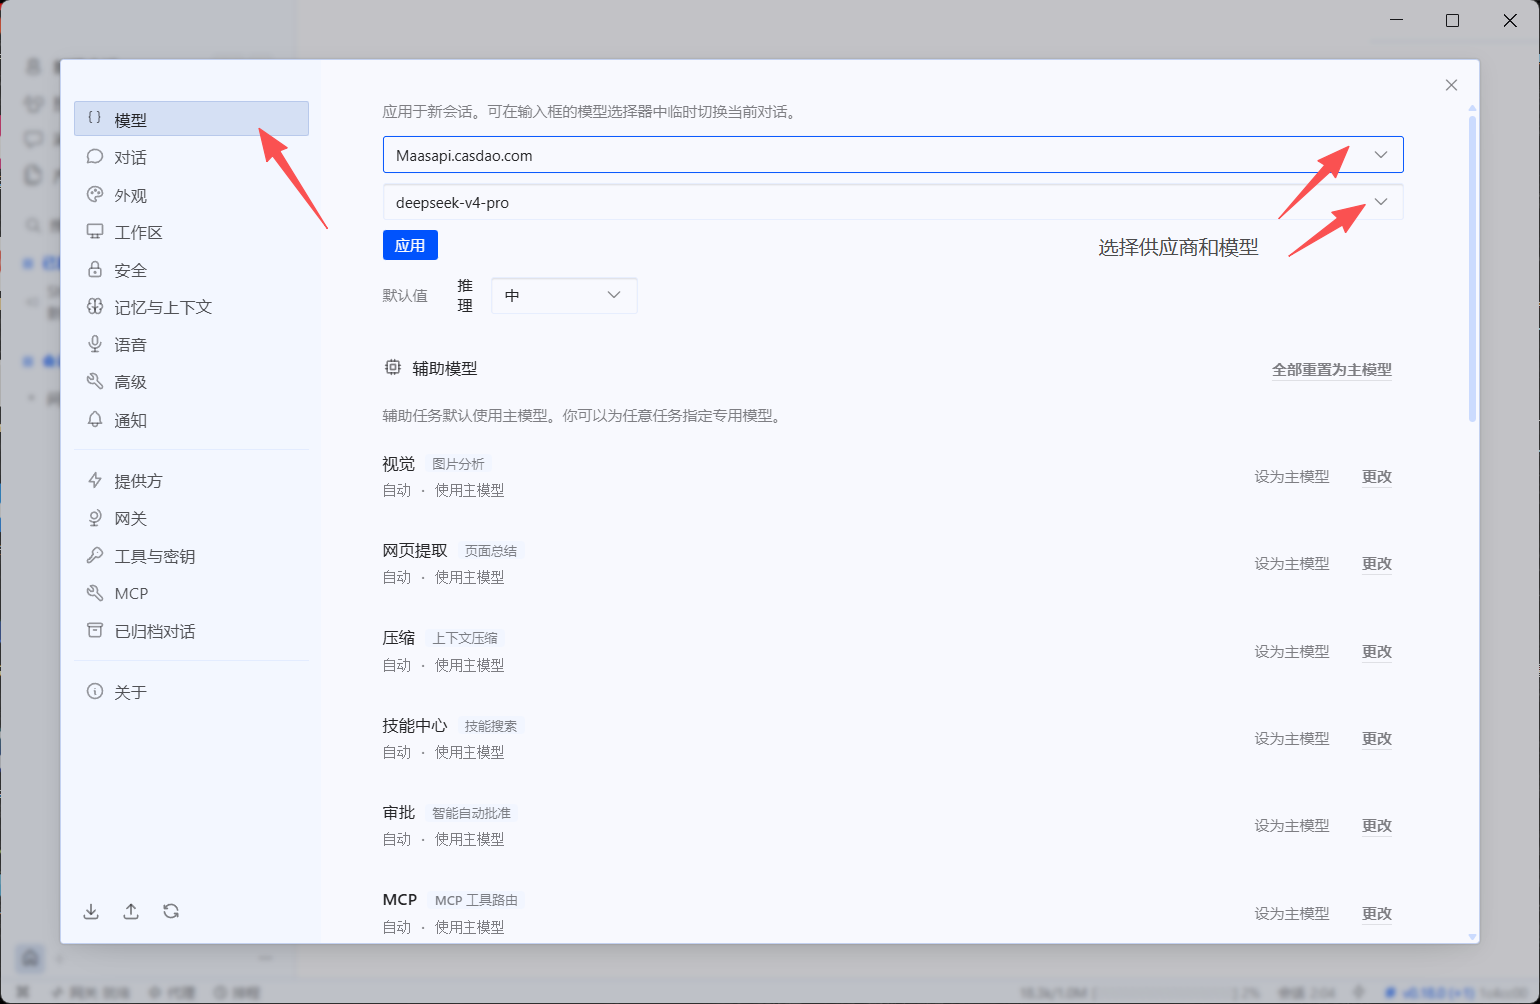Click the blue 应用 button
The image size is (1540, 1004).
pyautogui.click(x=410, y=245)
